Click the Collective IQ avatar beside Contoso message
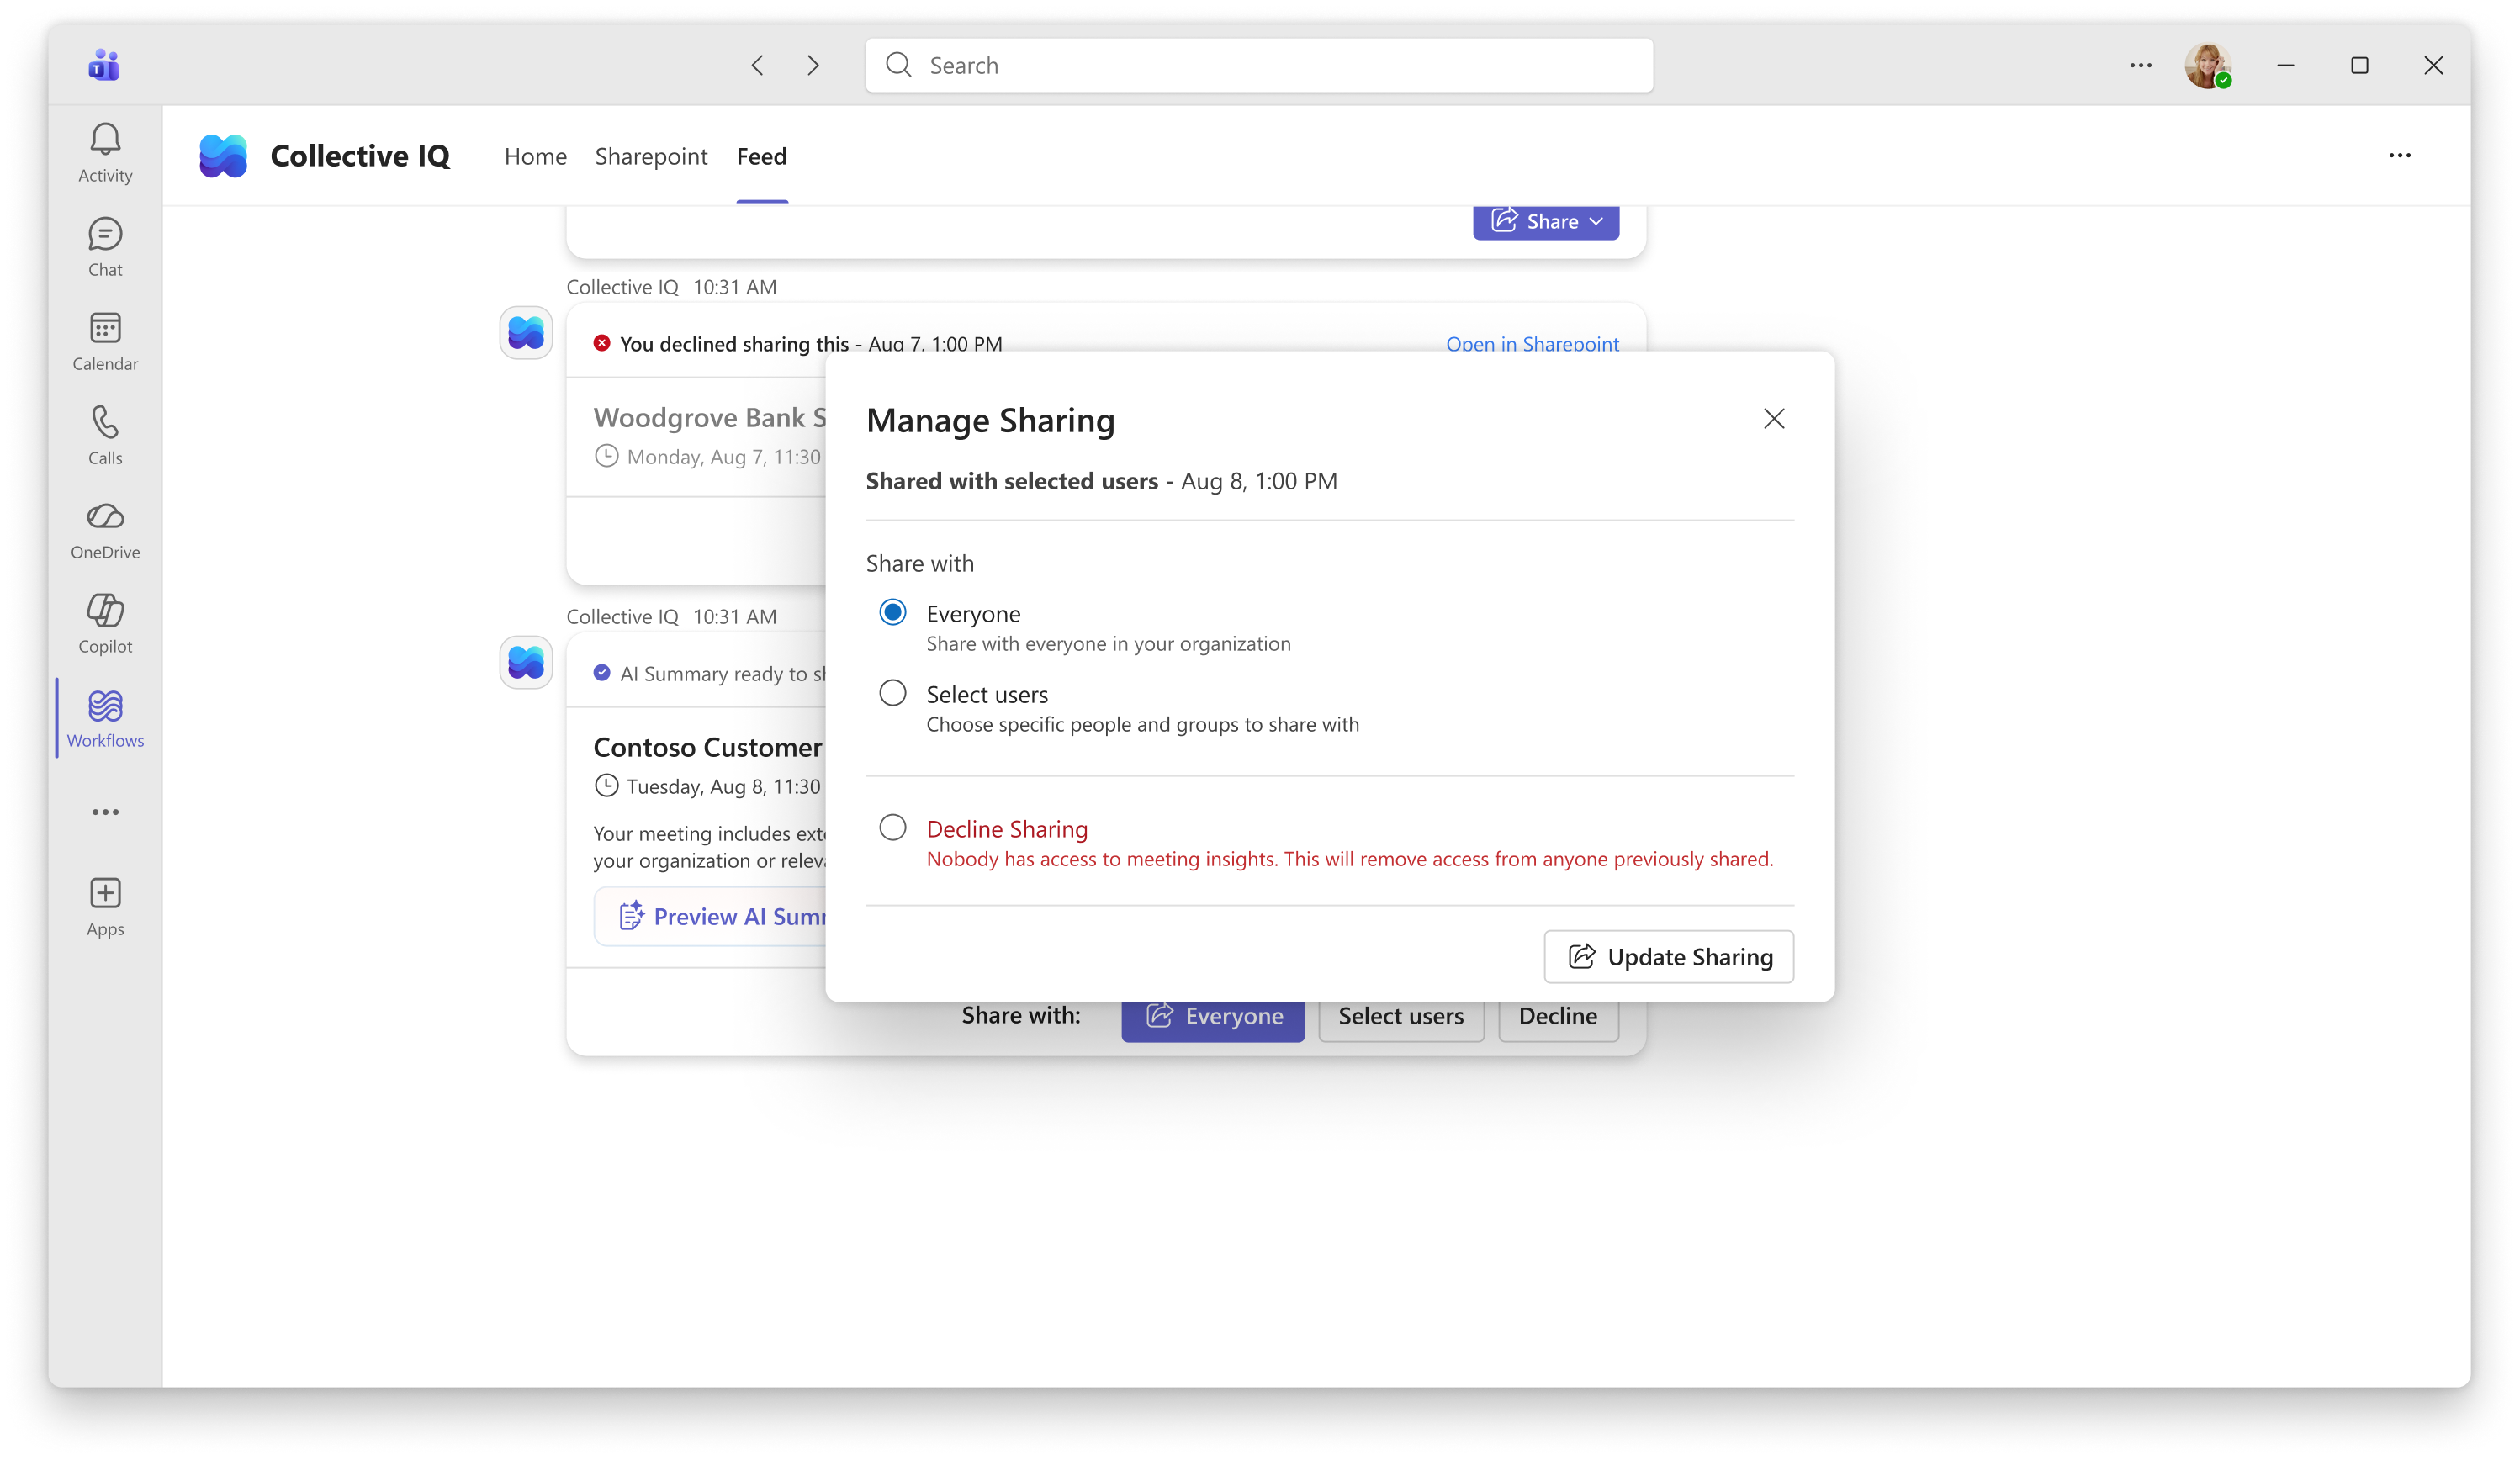2520x1460 pixels. pyautogui.click(x=526, y=662)
